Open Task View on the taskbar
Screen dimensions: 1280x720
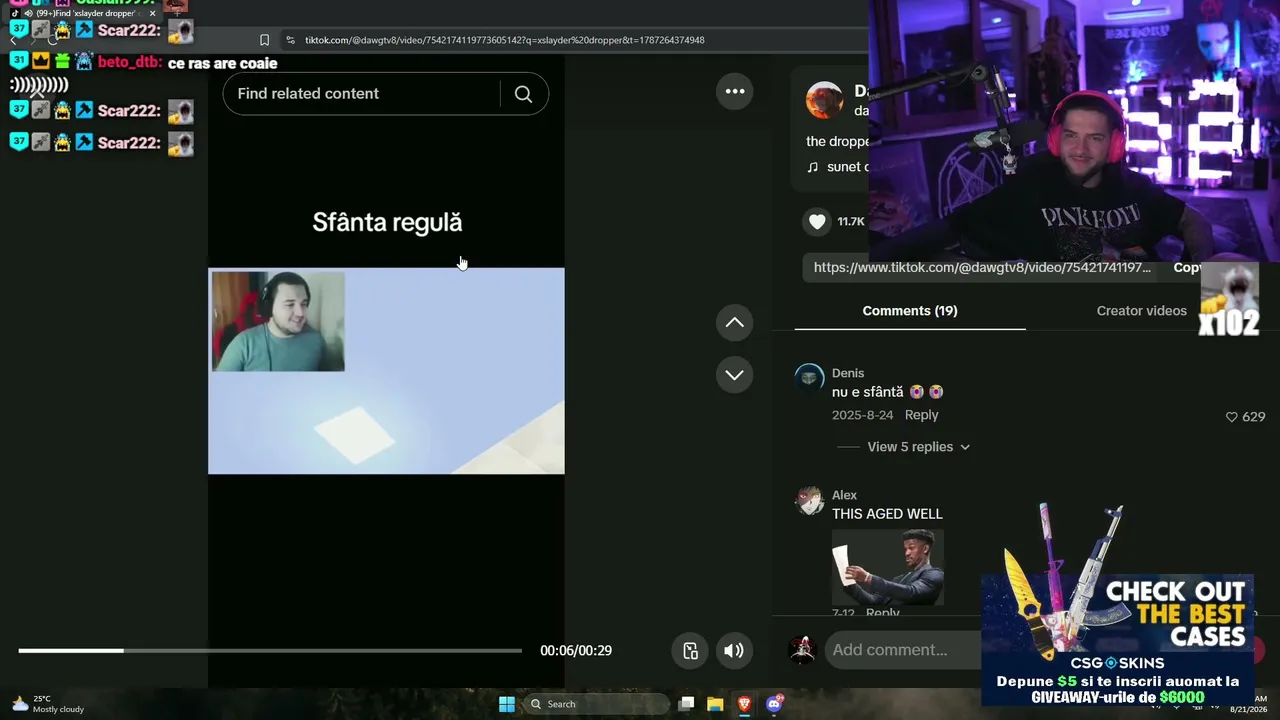(686, 704)
